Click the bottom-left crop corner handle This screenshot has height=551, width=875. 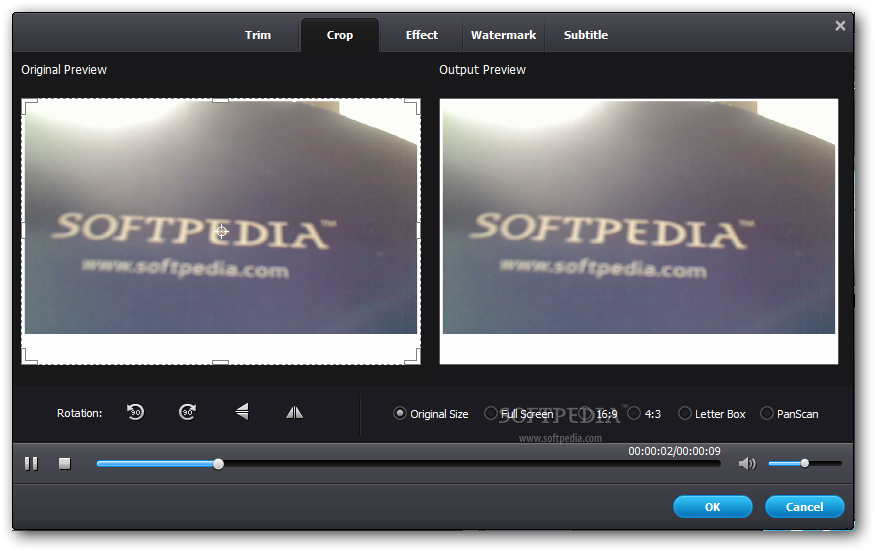point(29,357)
